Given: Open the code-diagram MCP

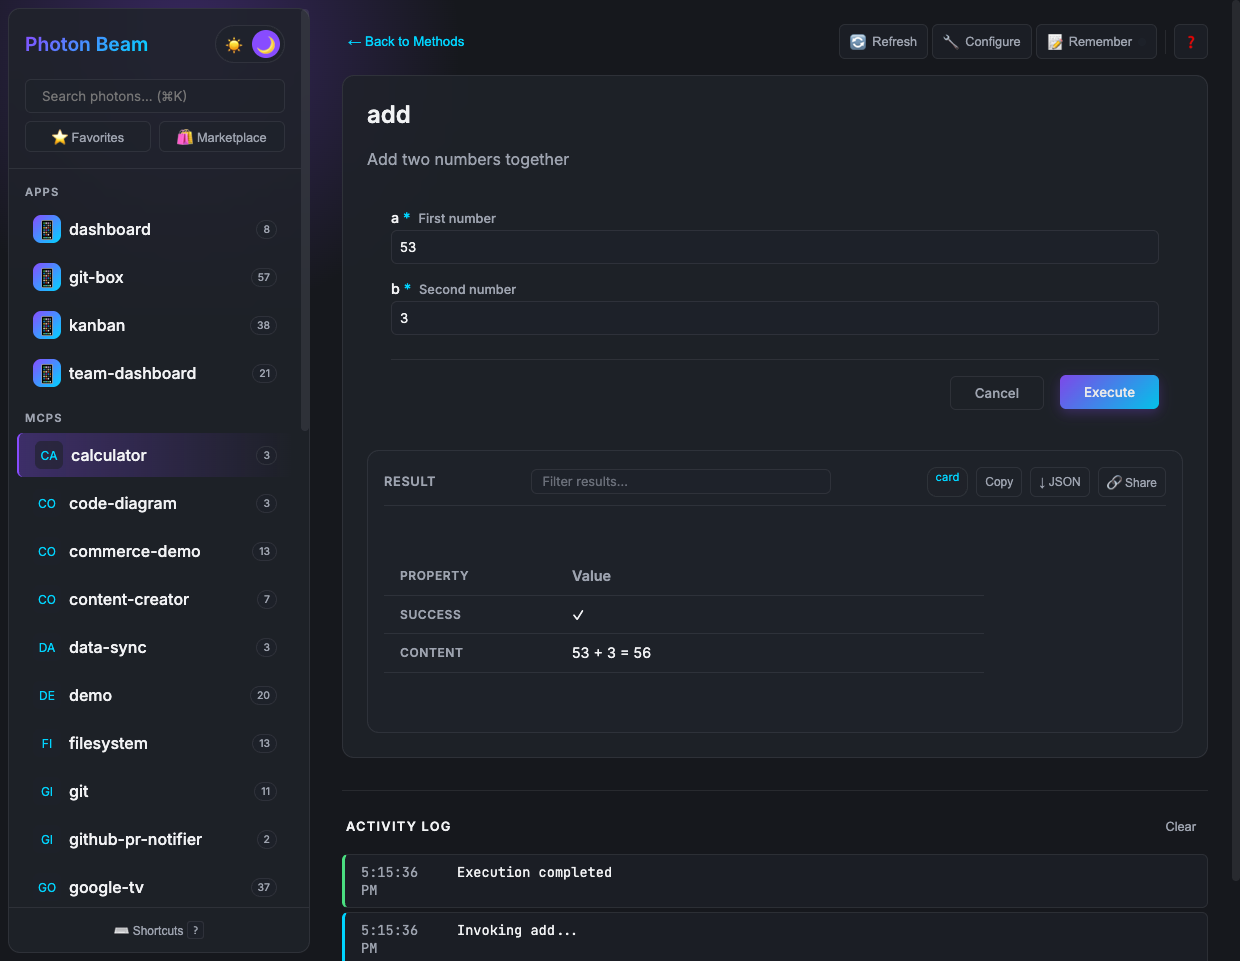Looking at the screenshot, I should [155, 503].
